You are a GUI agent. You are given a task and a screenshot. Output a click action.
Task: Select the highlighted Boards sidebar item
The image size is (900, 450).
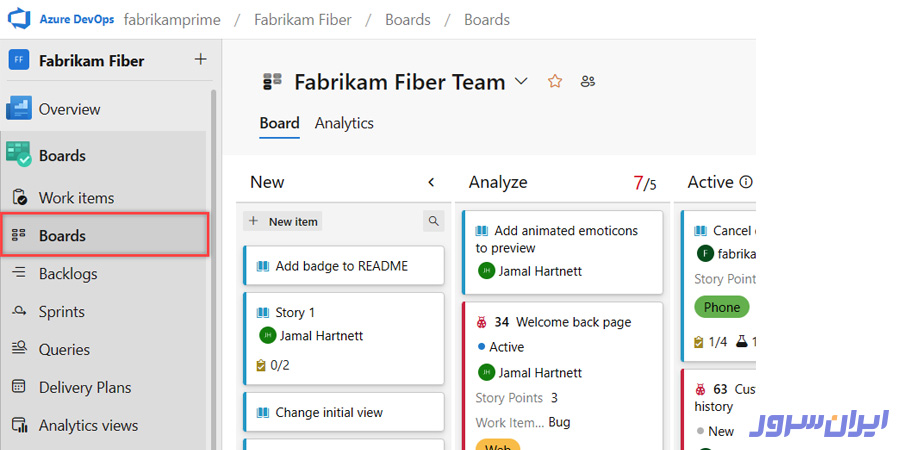[x=104, y=235]
